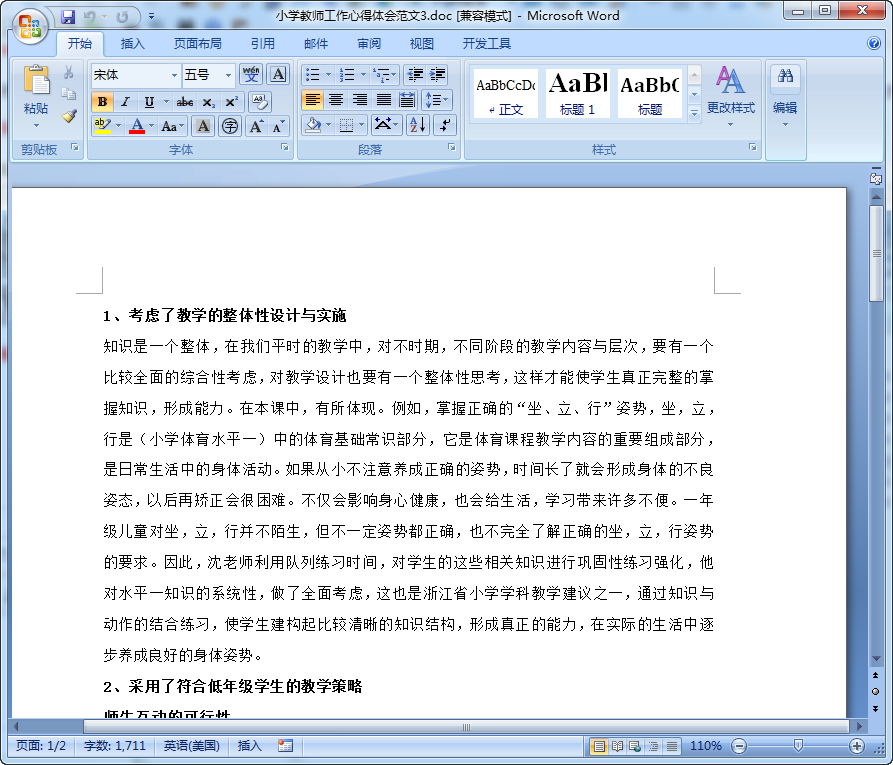Viewport: 893px width, 765px height.
Task: Switch to outline view icon
Action: tap(653, 746)
